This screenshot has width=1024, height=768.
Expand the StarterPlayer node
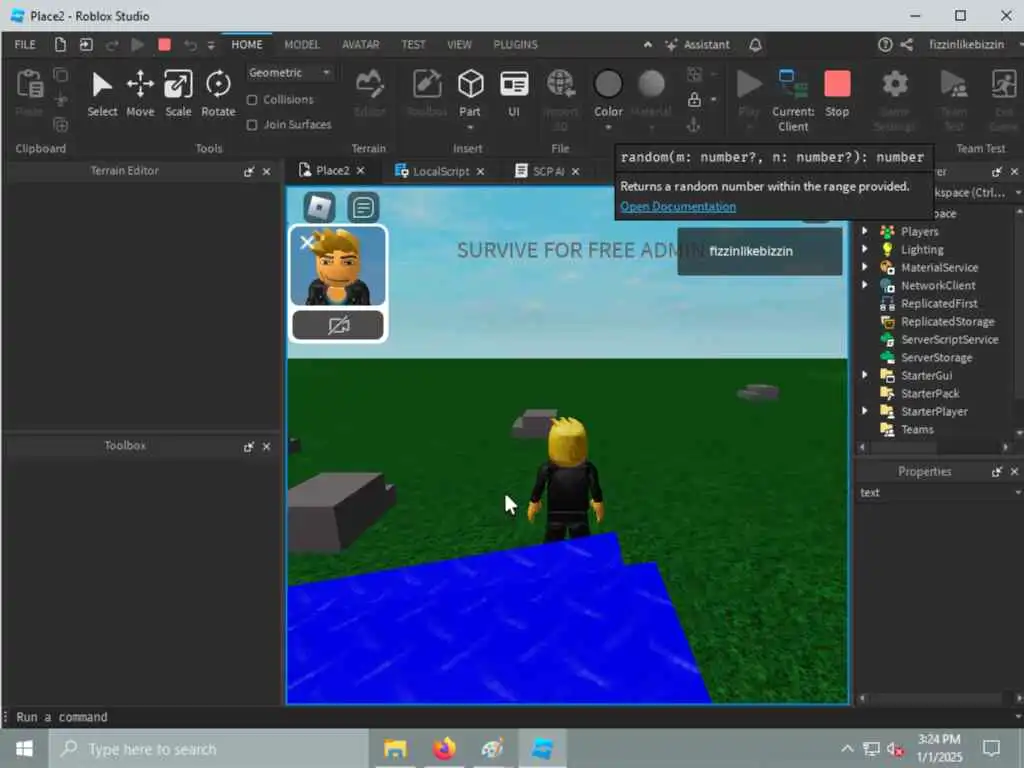pyautogui.click(x=865, y=411)
